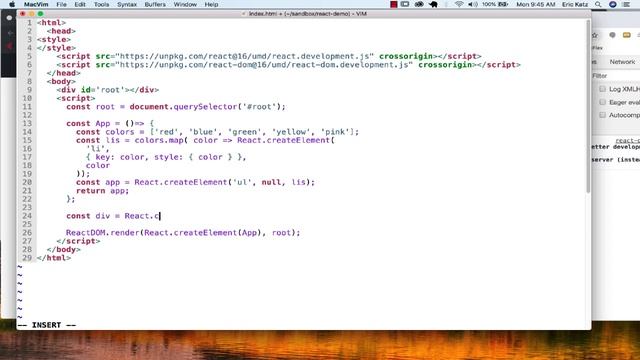
Task: Click the MacVim vertical scrollbar
Action: [588, 106]
